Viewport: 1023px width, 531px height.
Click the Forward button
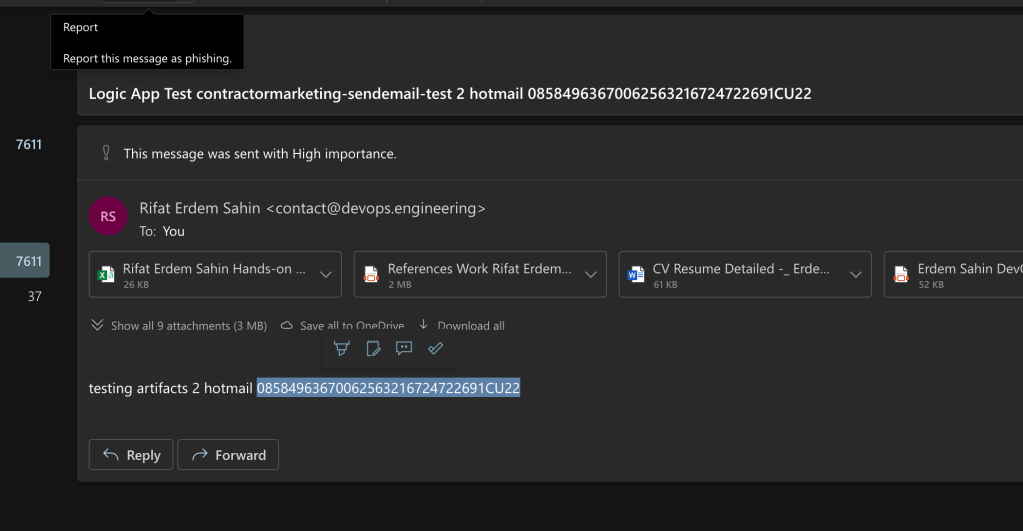pyautogui.click(x=228, y=455)
